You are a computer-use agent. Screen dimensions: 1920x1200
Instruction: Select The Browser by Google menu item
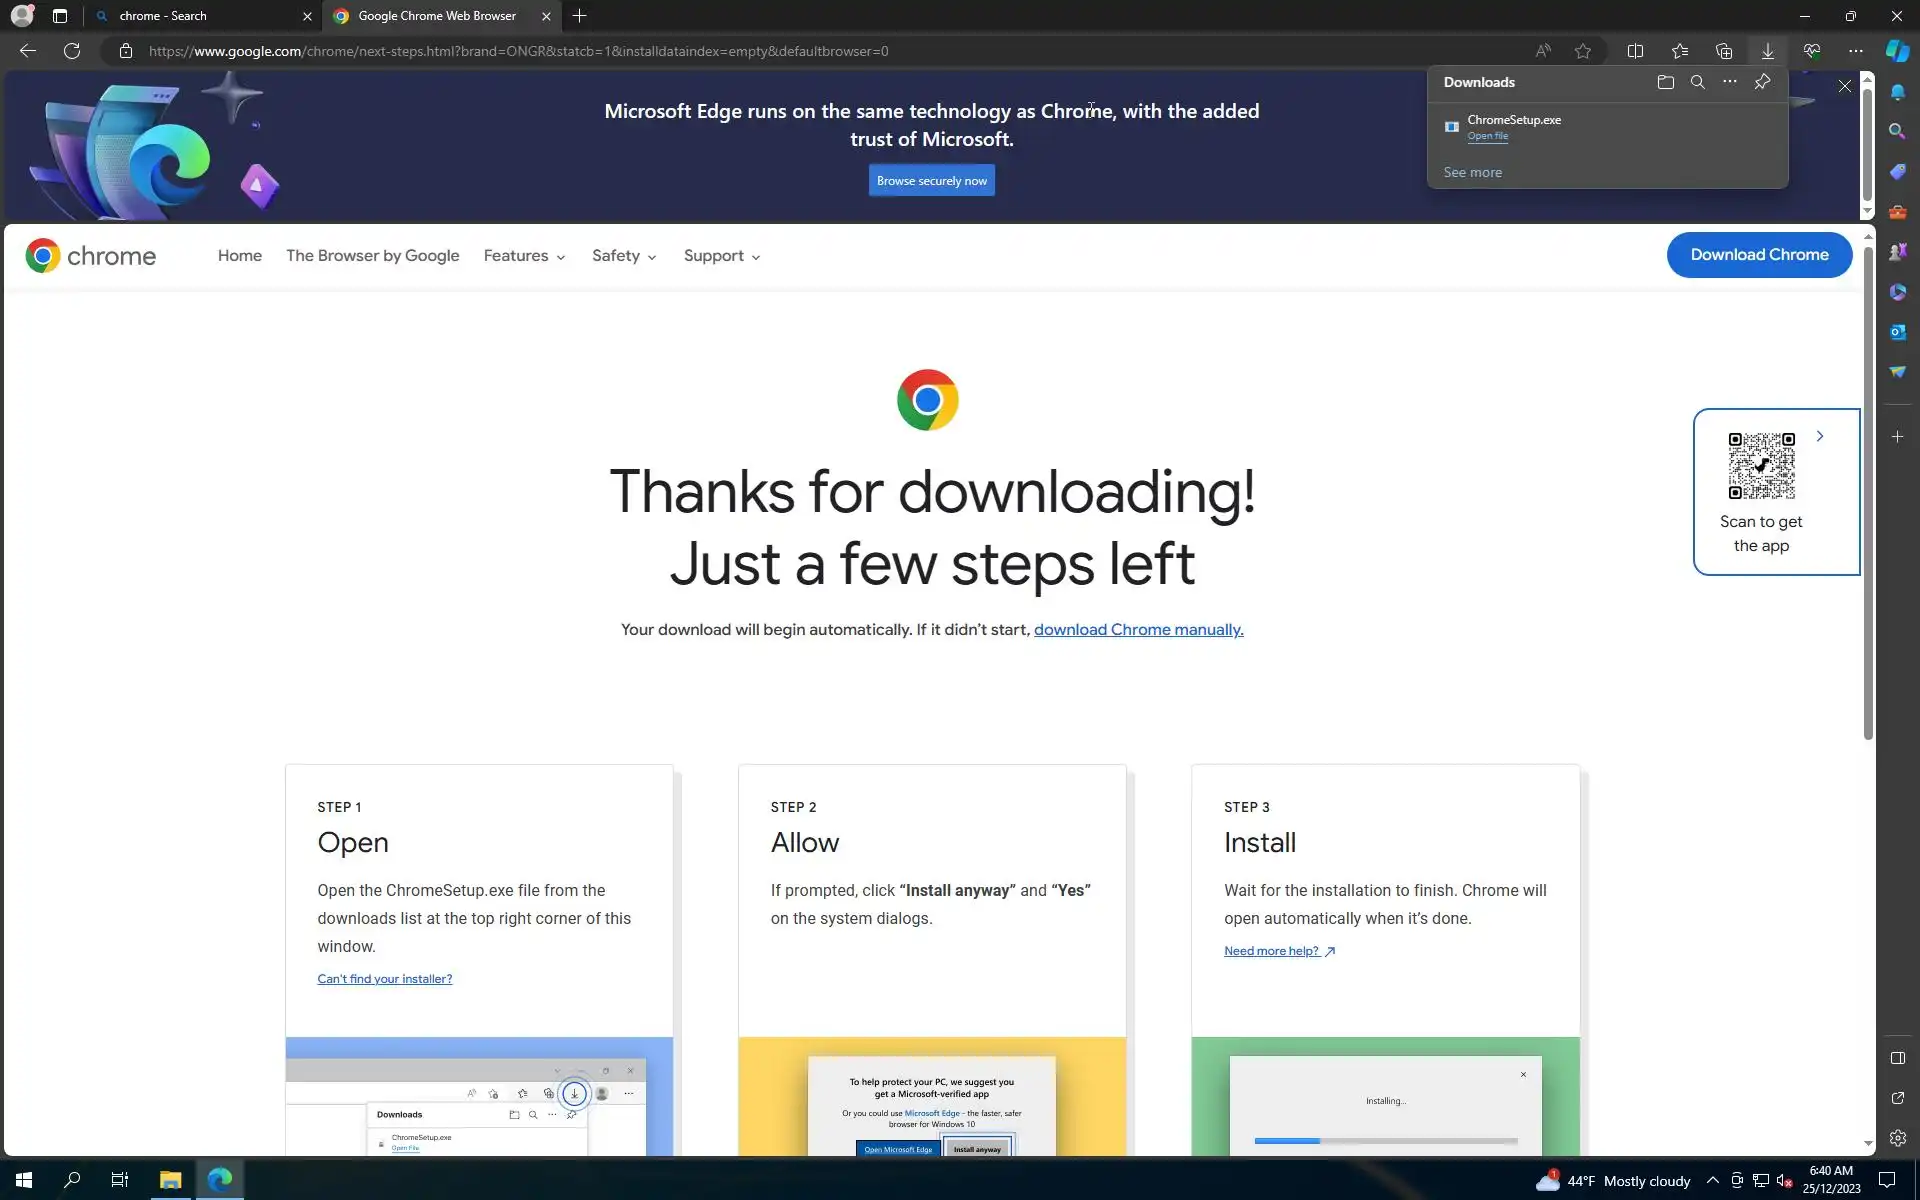(372, 256)
